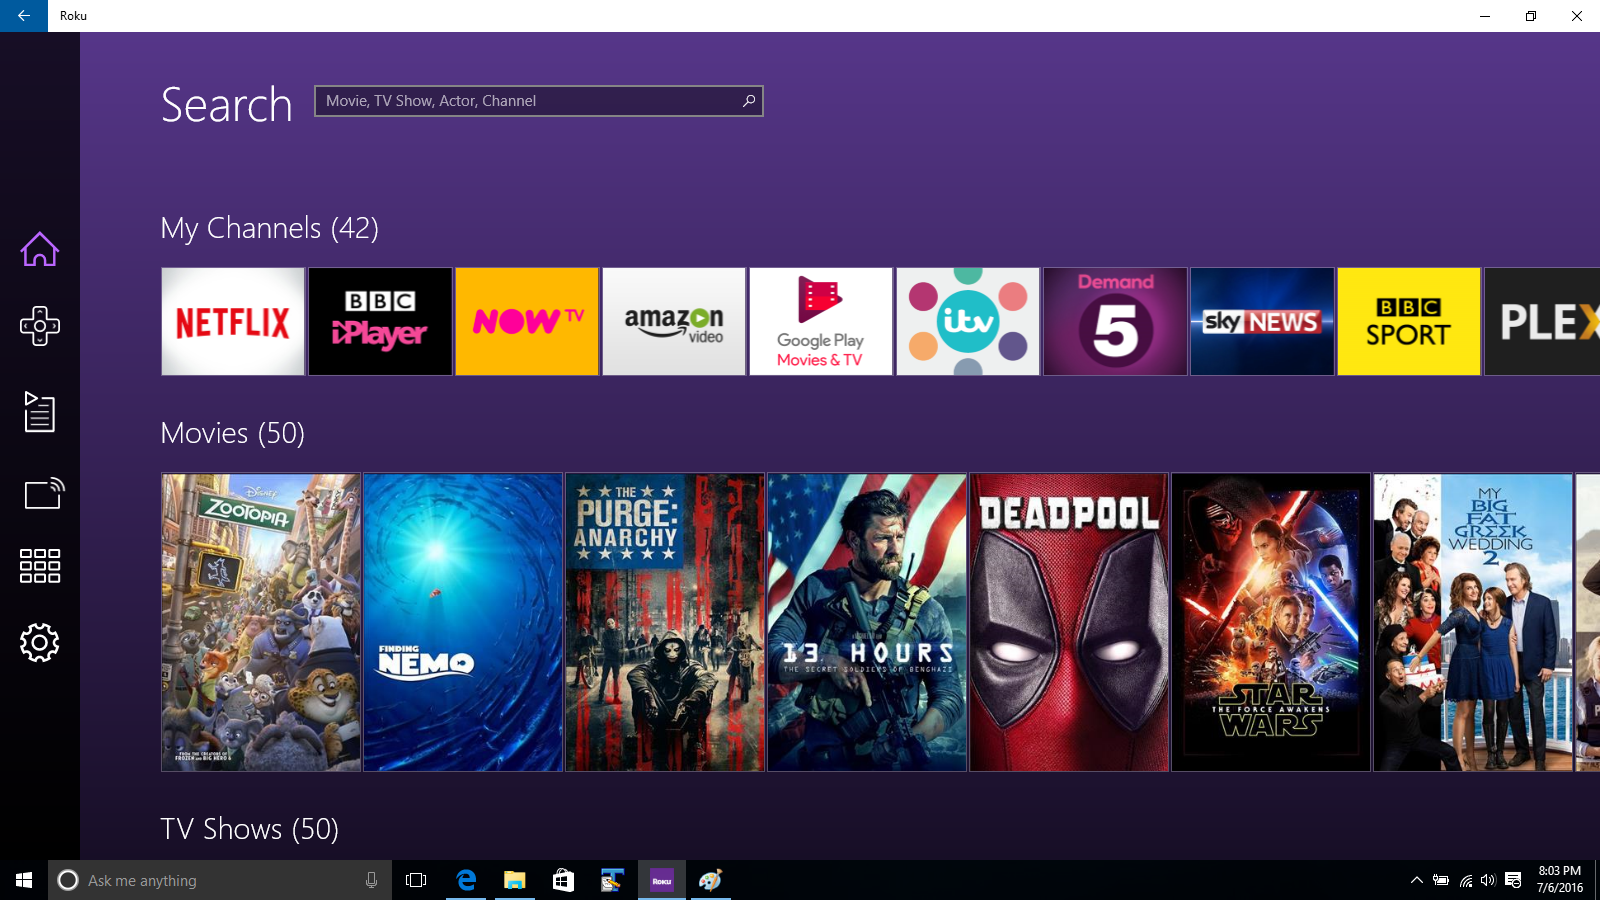Launch the NOW TV channel

(527, 322)
